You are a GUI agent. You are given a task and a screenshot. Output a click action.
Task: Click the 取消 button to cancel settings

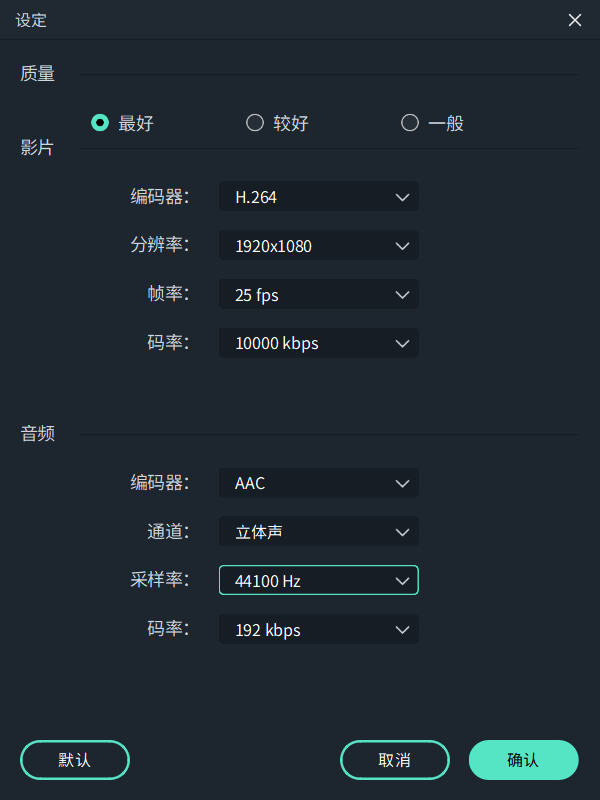coord(394,760)
